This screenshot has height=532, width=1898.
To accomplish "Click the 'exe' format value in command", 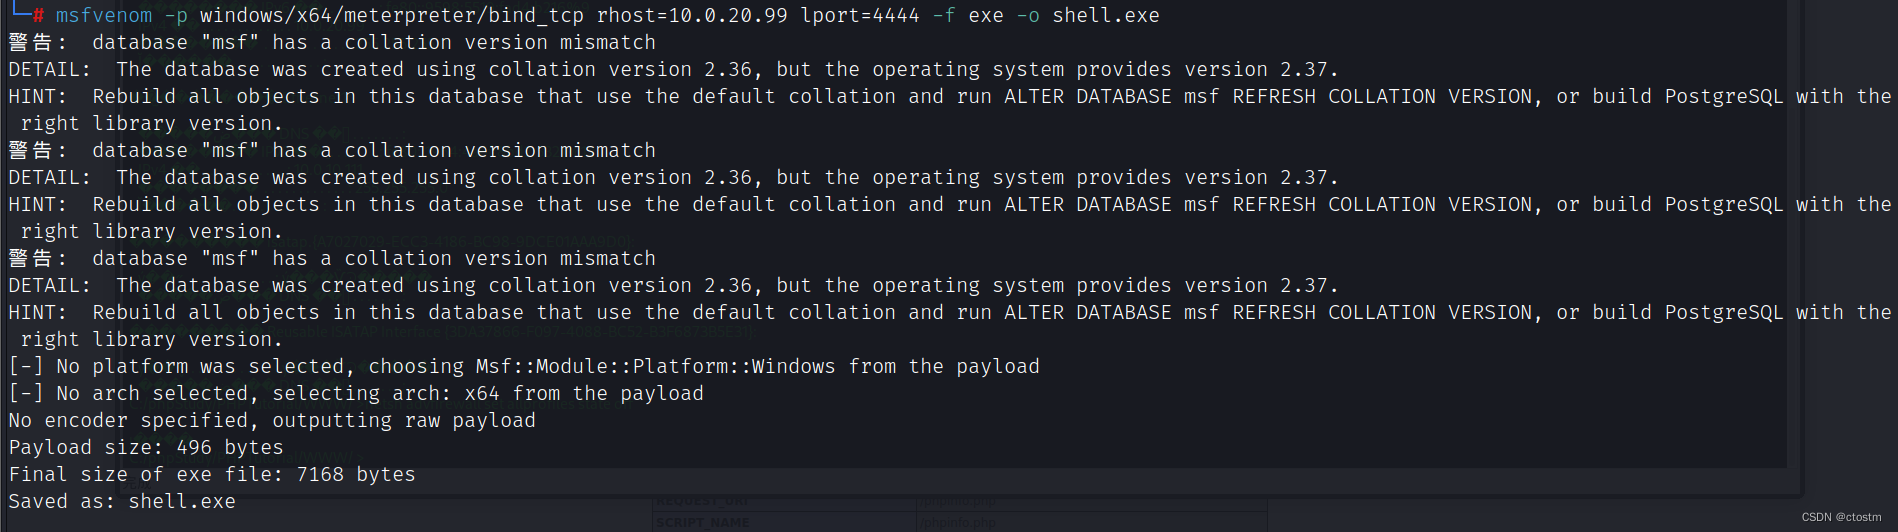I will 986,15.
